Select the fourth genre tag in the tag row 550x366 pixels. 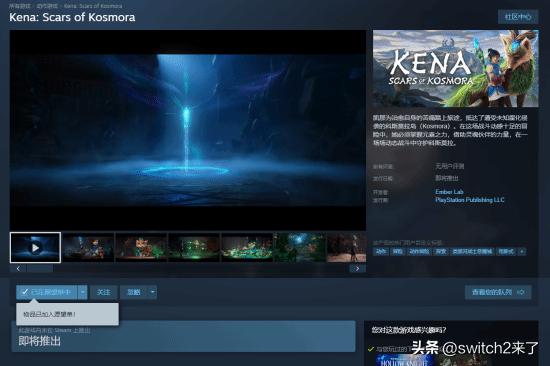click(x=441, y=251)
